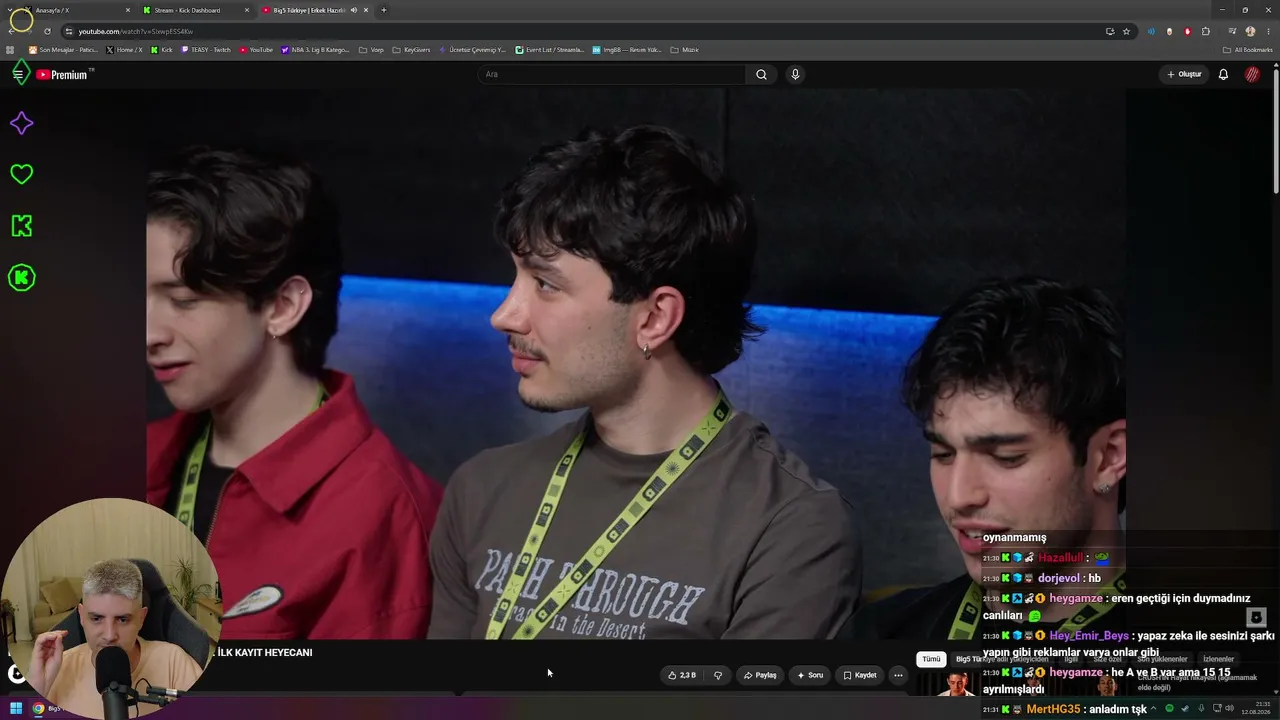Mute the Big5 Türkiye tab audio

click(x=353, y=10)
